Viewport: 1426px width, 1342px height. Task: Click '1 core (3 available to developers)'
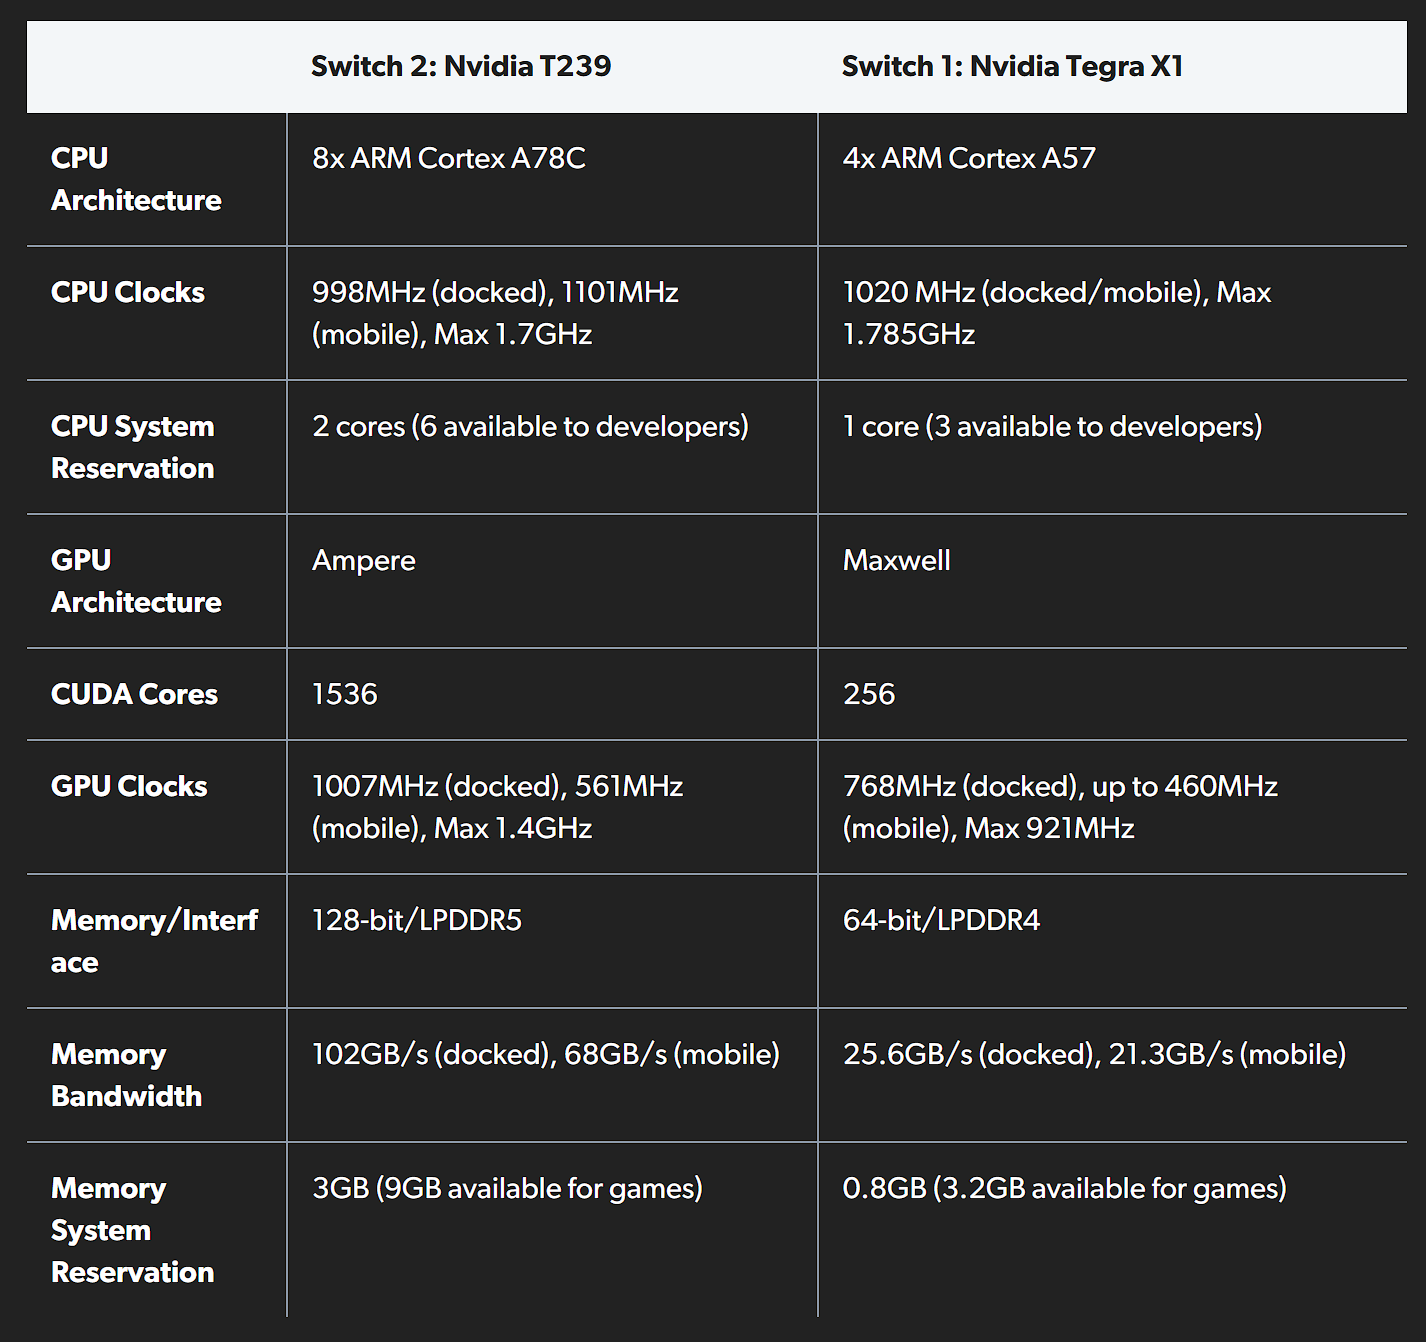tap(1052, 426)
